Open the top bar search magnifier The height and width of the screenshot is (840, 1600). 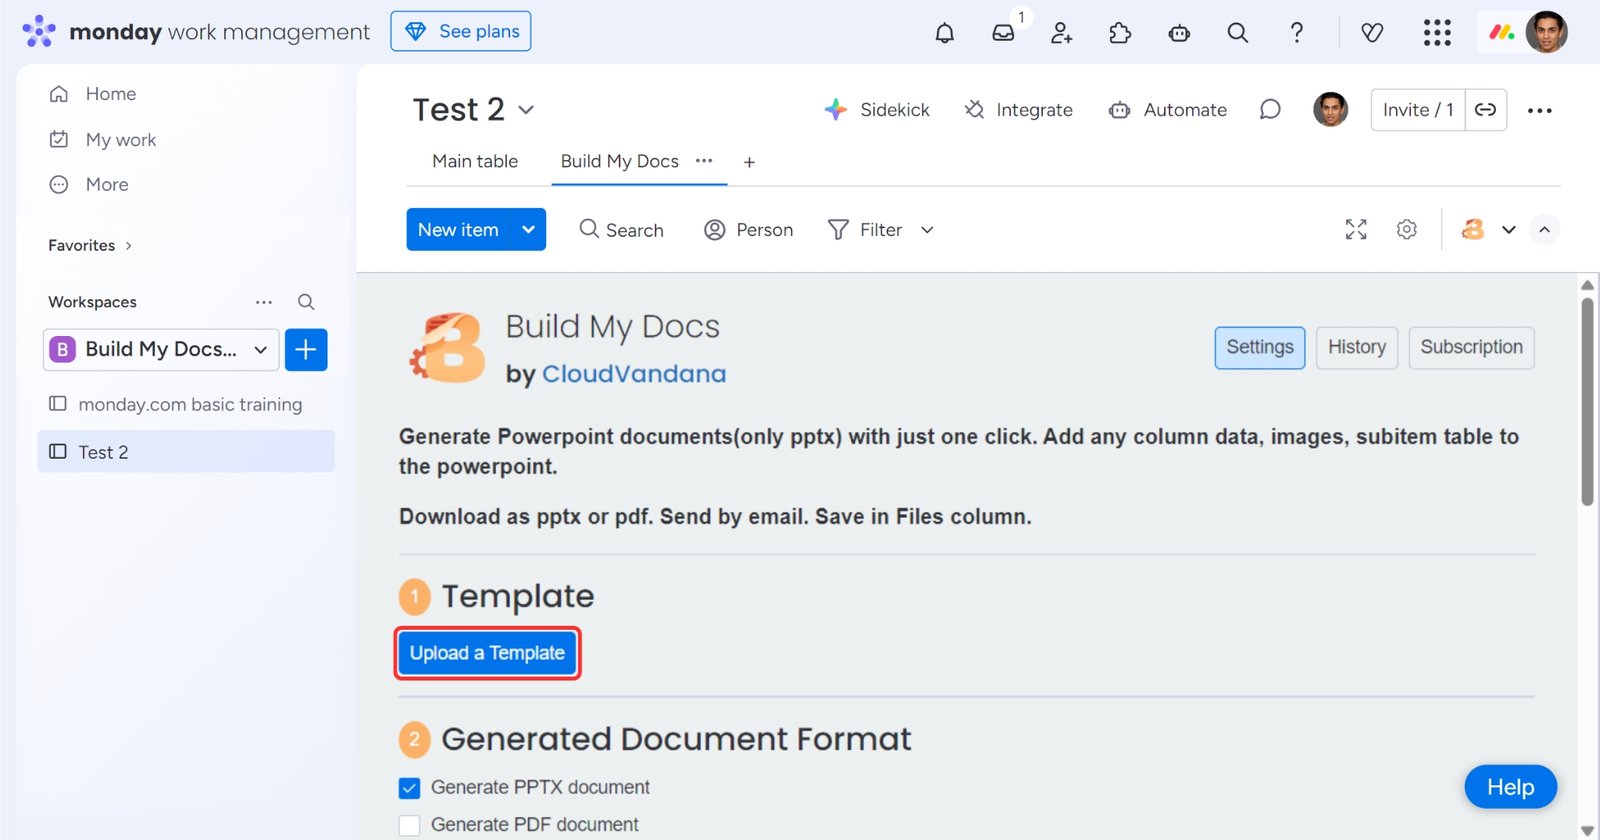(x=1237, y=33)
